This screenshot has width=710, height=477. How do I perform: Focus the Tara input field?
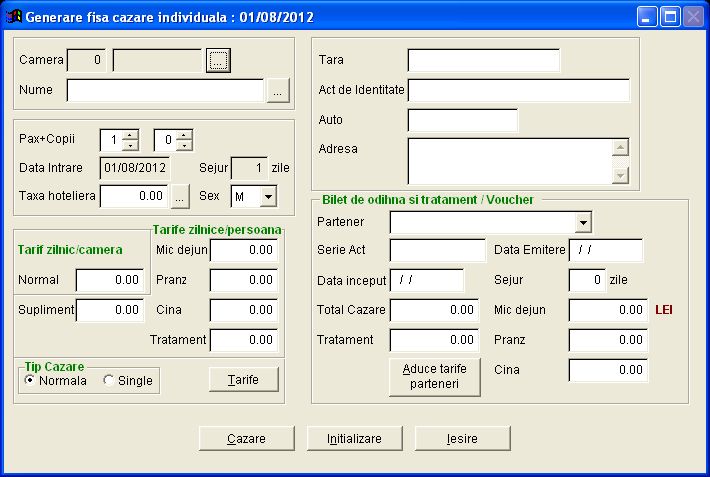(x=484, y=60)
